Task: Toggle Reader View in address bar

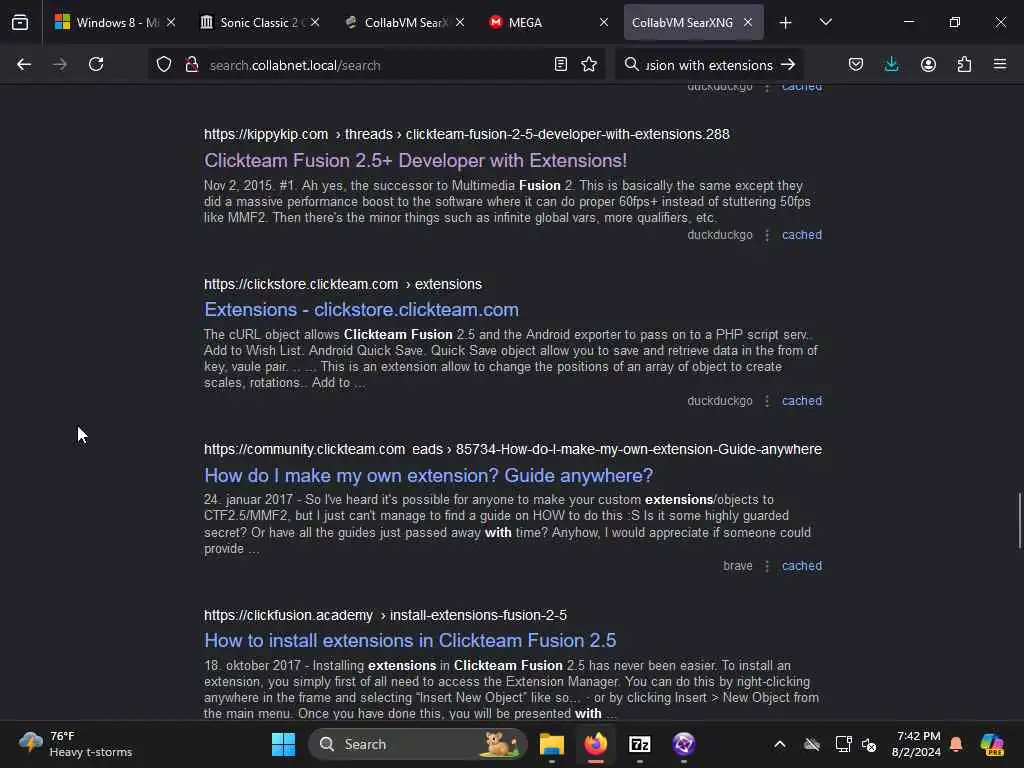Action: pos(560,65)
